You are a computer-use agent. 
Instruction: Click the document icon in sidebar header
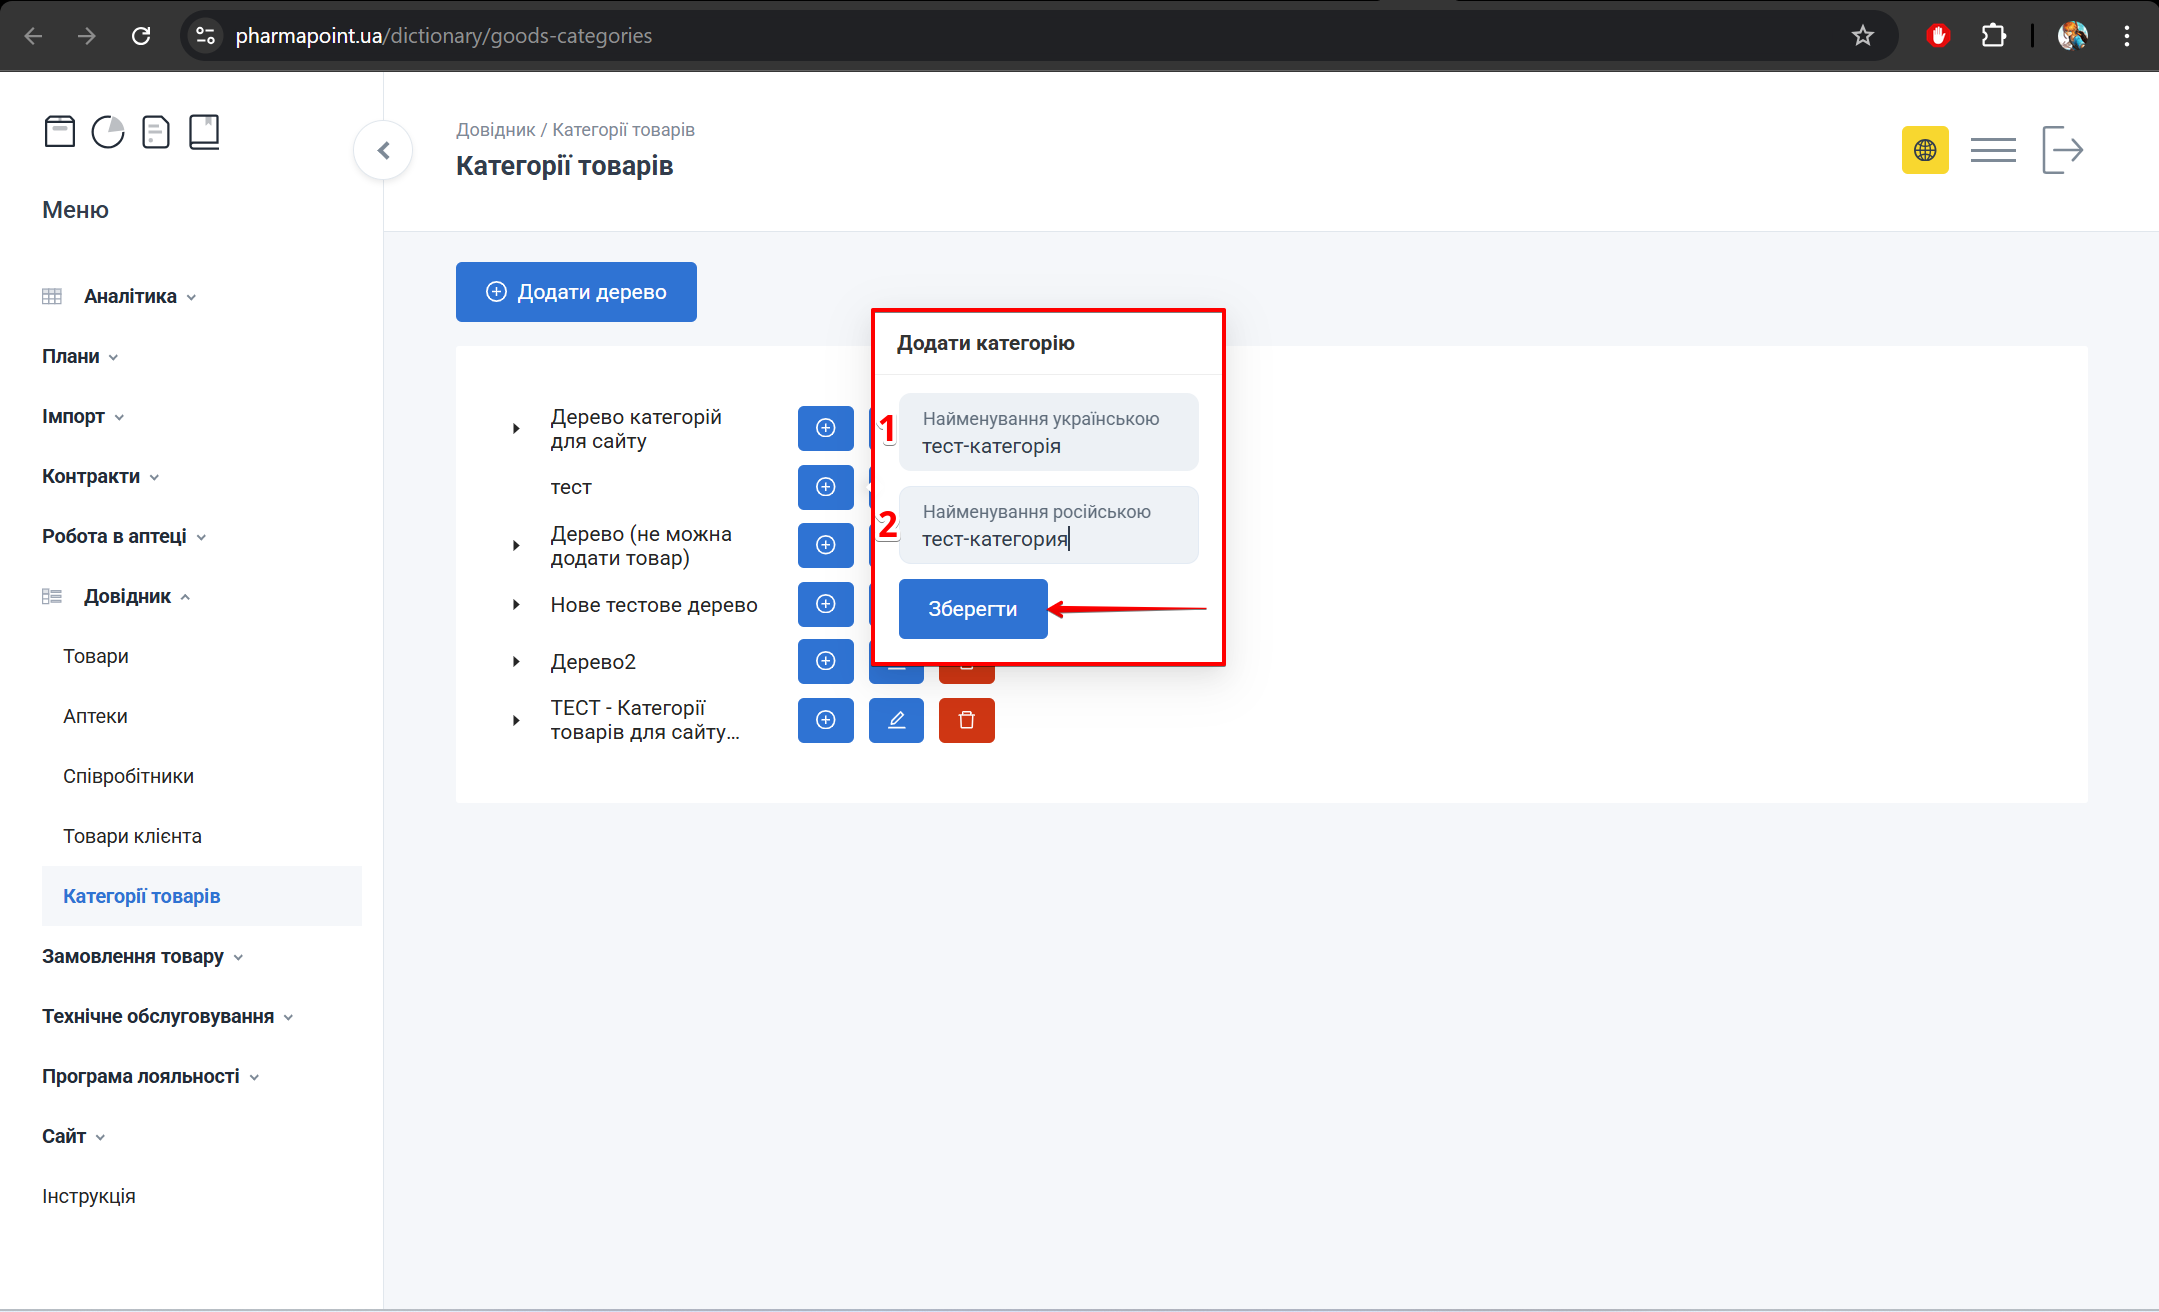click(156, 132)
